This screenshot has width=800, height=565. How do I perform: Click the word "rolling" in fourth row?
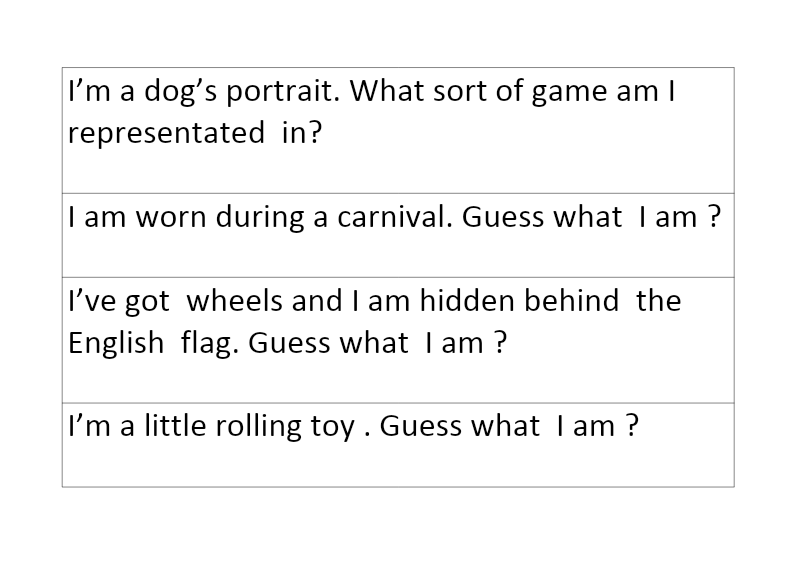[x=258, y=427]
